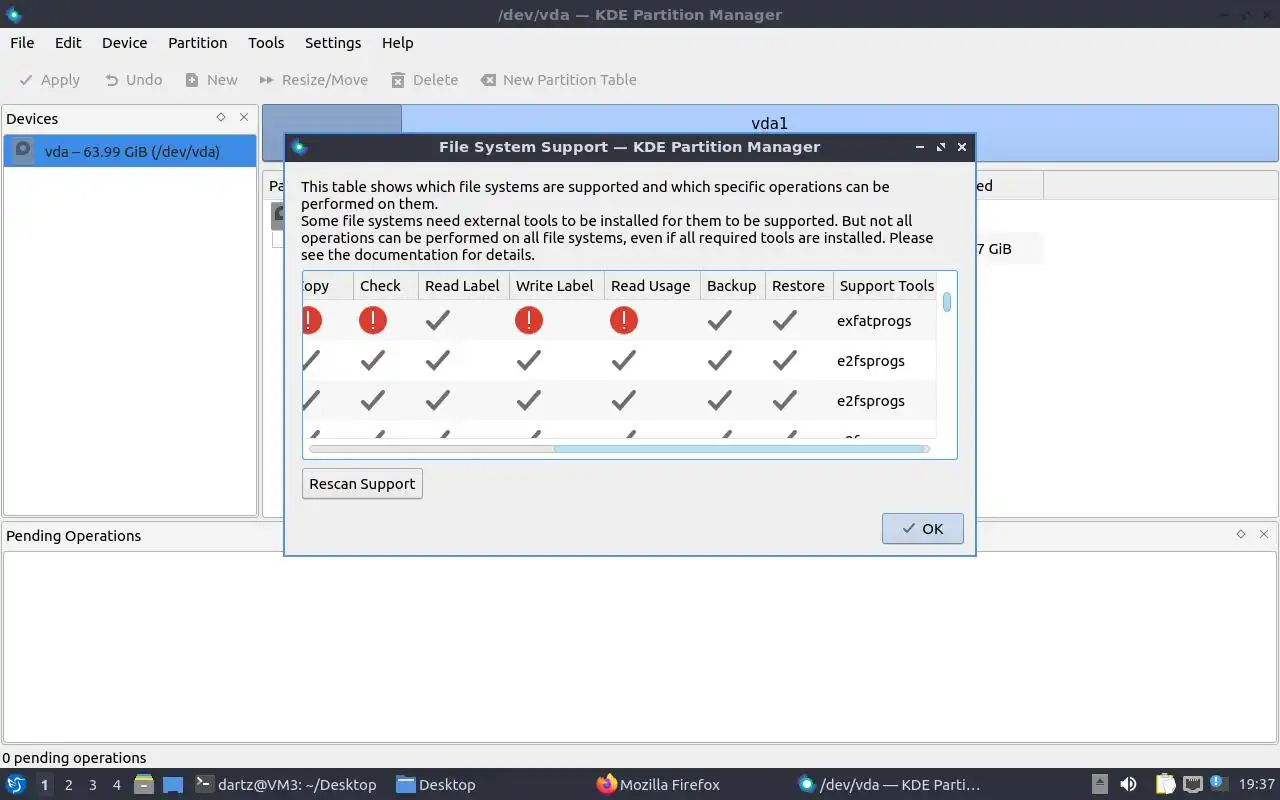Click the Undo toolbar button
This screenshot has width=1280, height=800.
click(134, 80)
